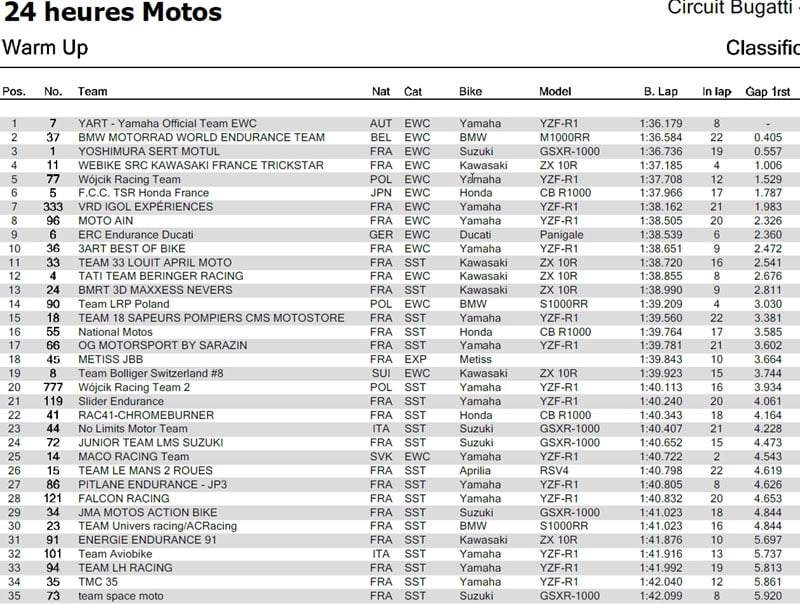Image resolution: width=800 pixels, height=604 pixels.
Task: Click the Pos. column header
Action: [14, 92]
